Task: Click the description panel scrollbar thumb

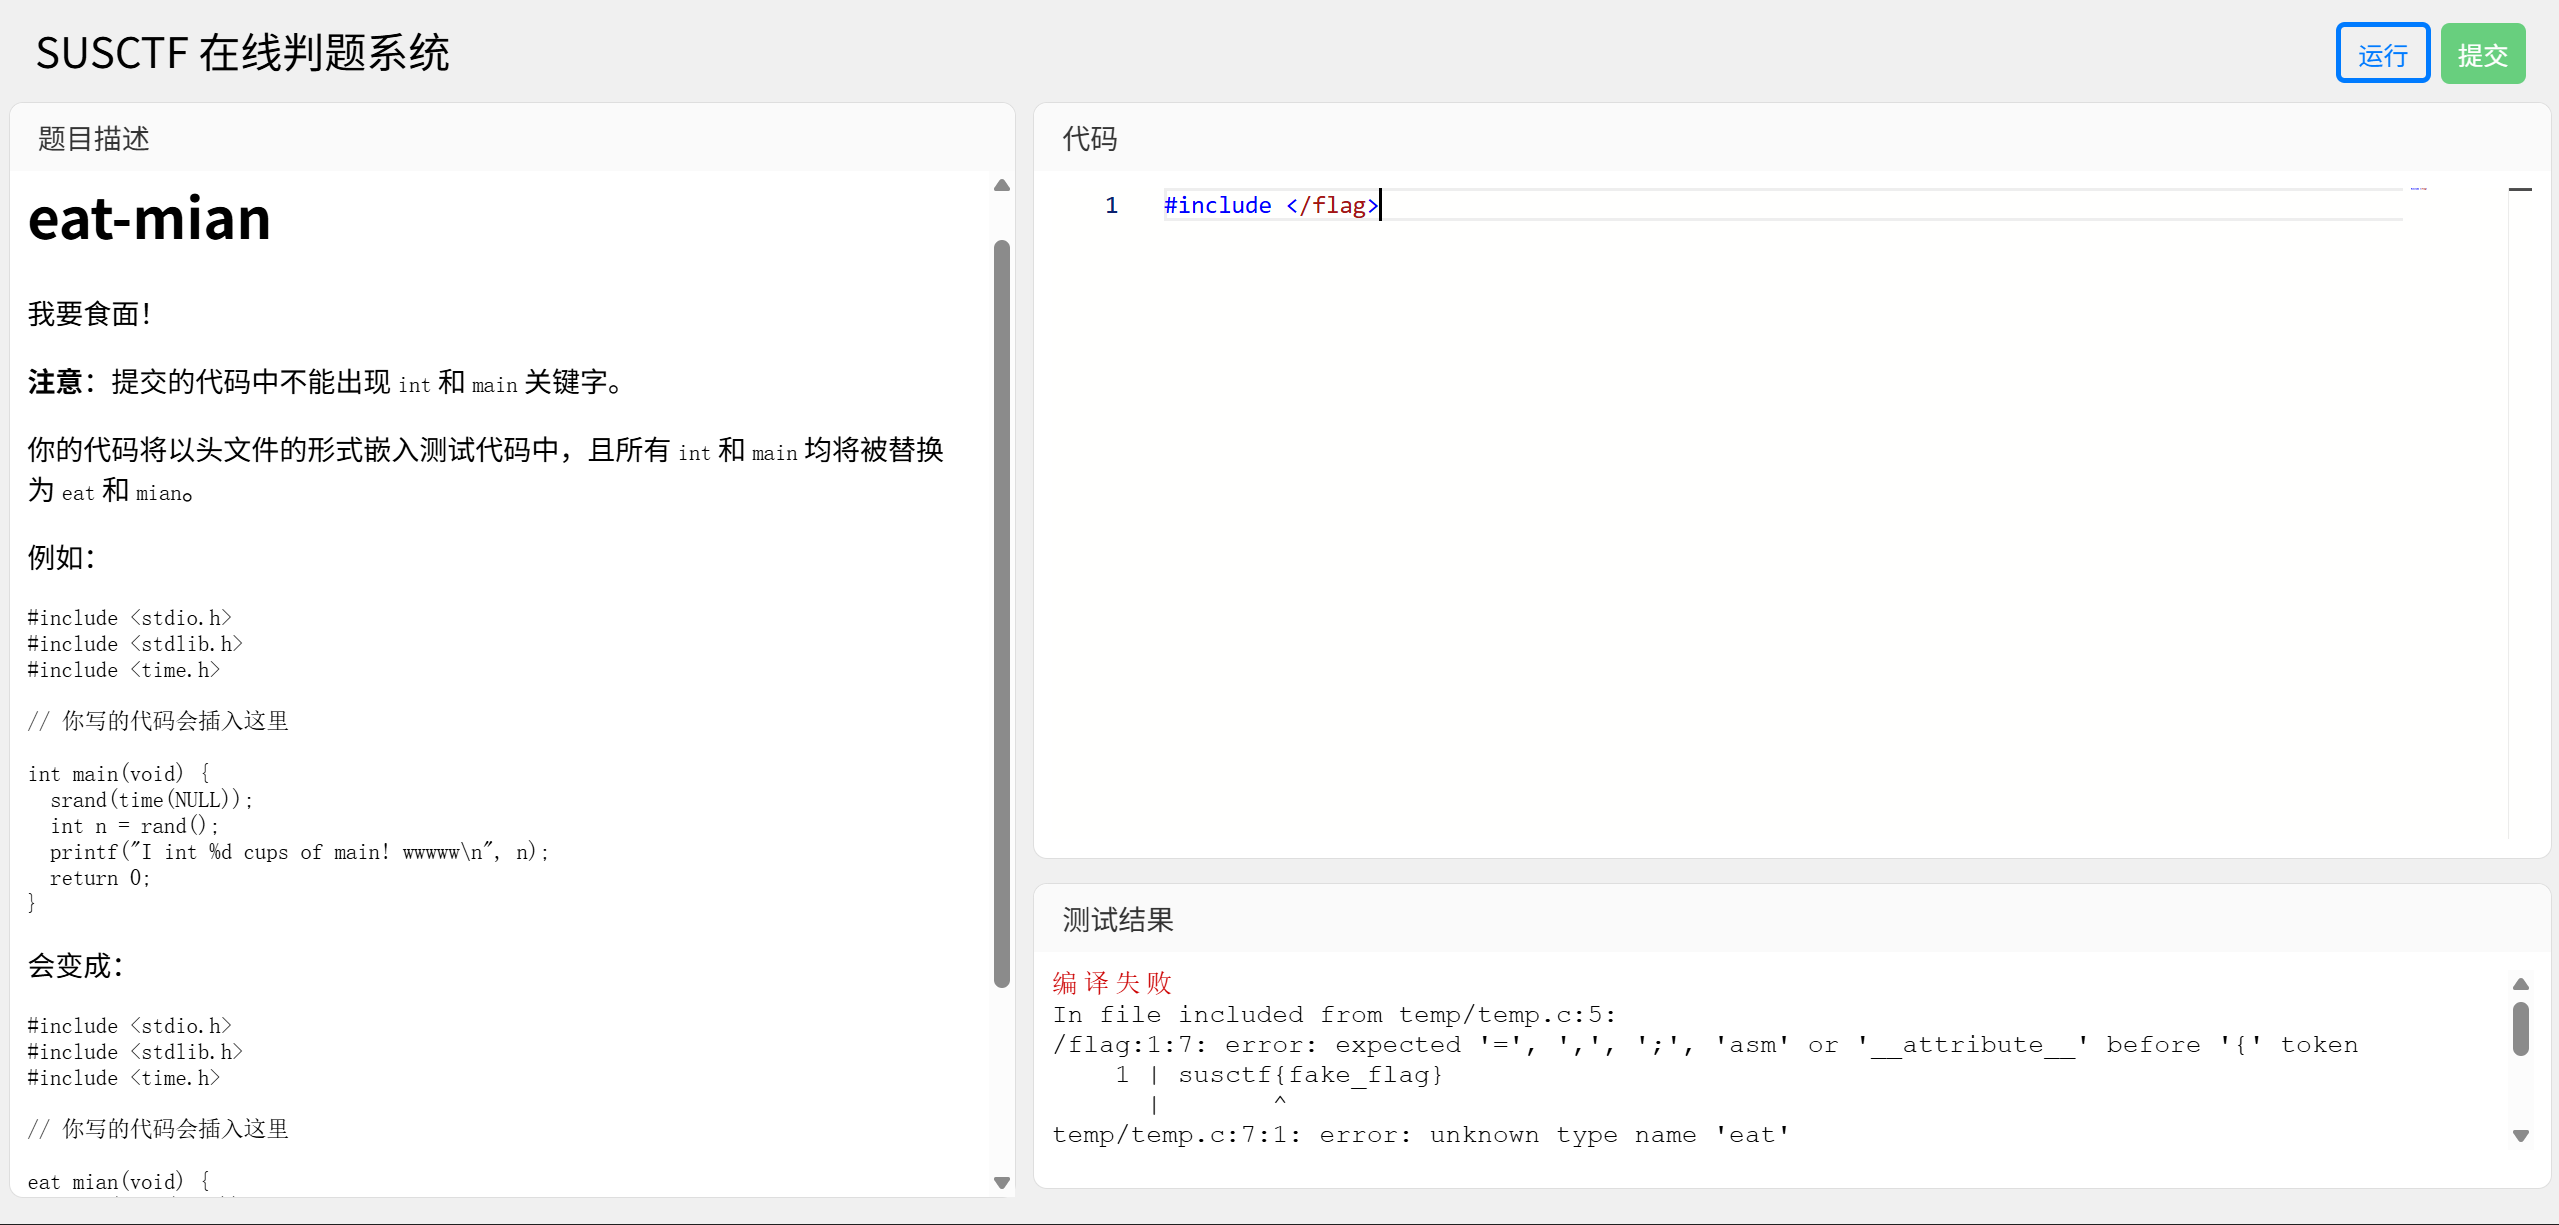Action: coord(1001,612)
